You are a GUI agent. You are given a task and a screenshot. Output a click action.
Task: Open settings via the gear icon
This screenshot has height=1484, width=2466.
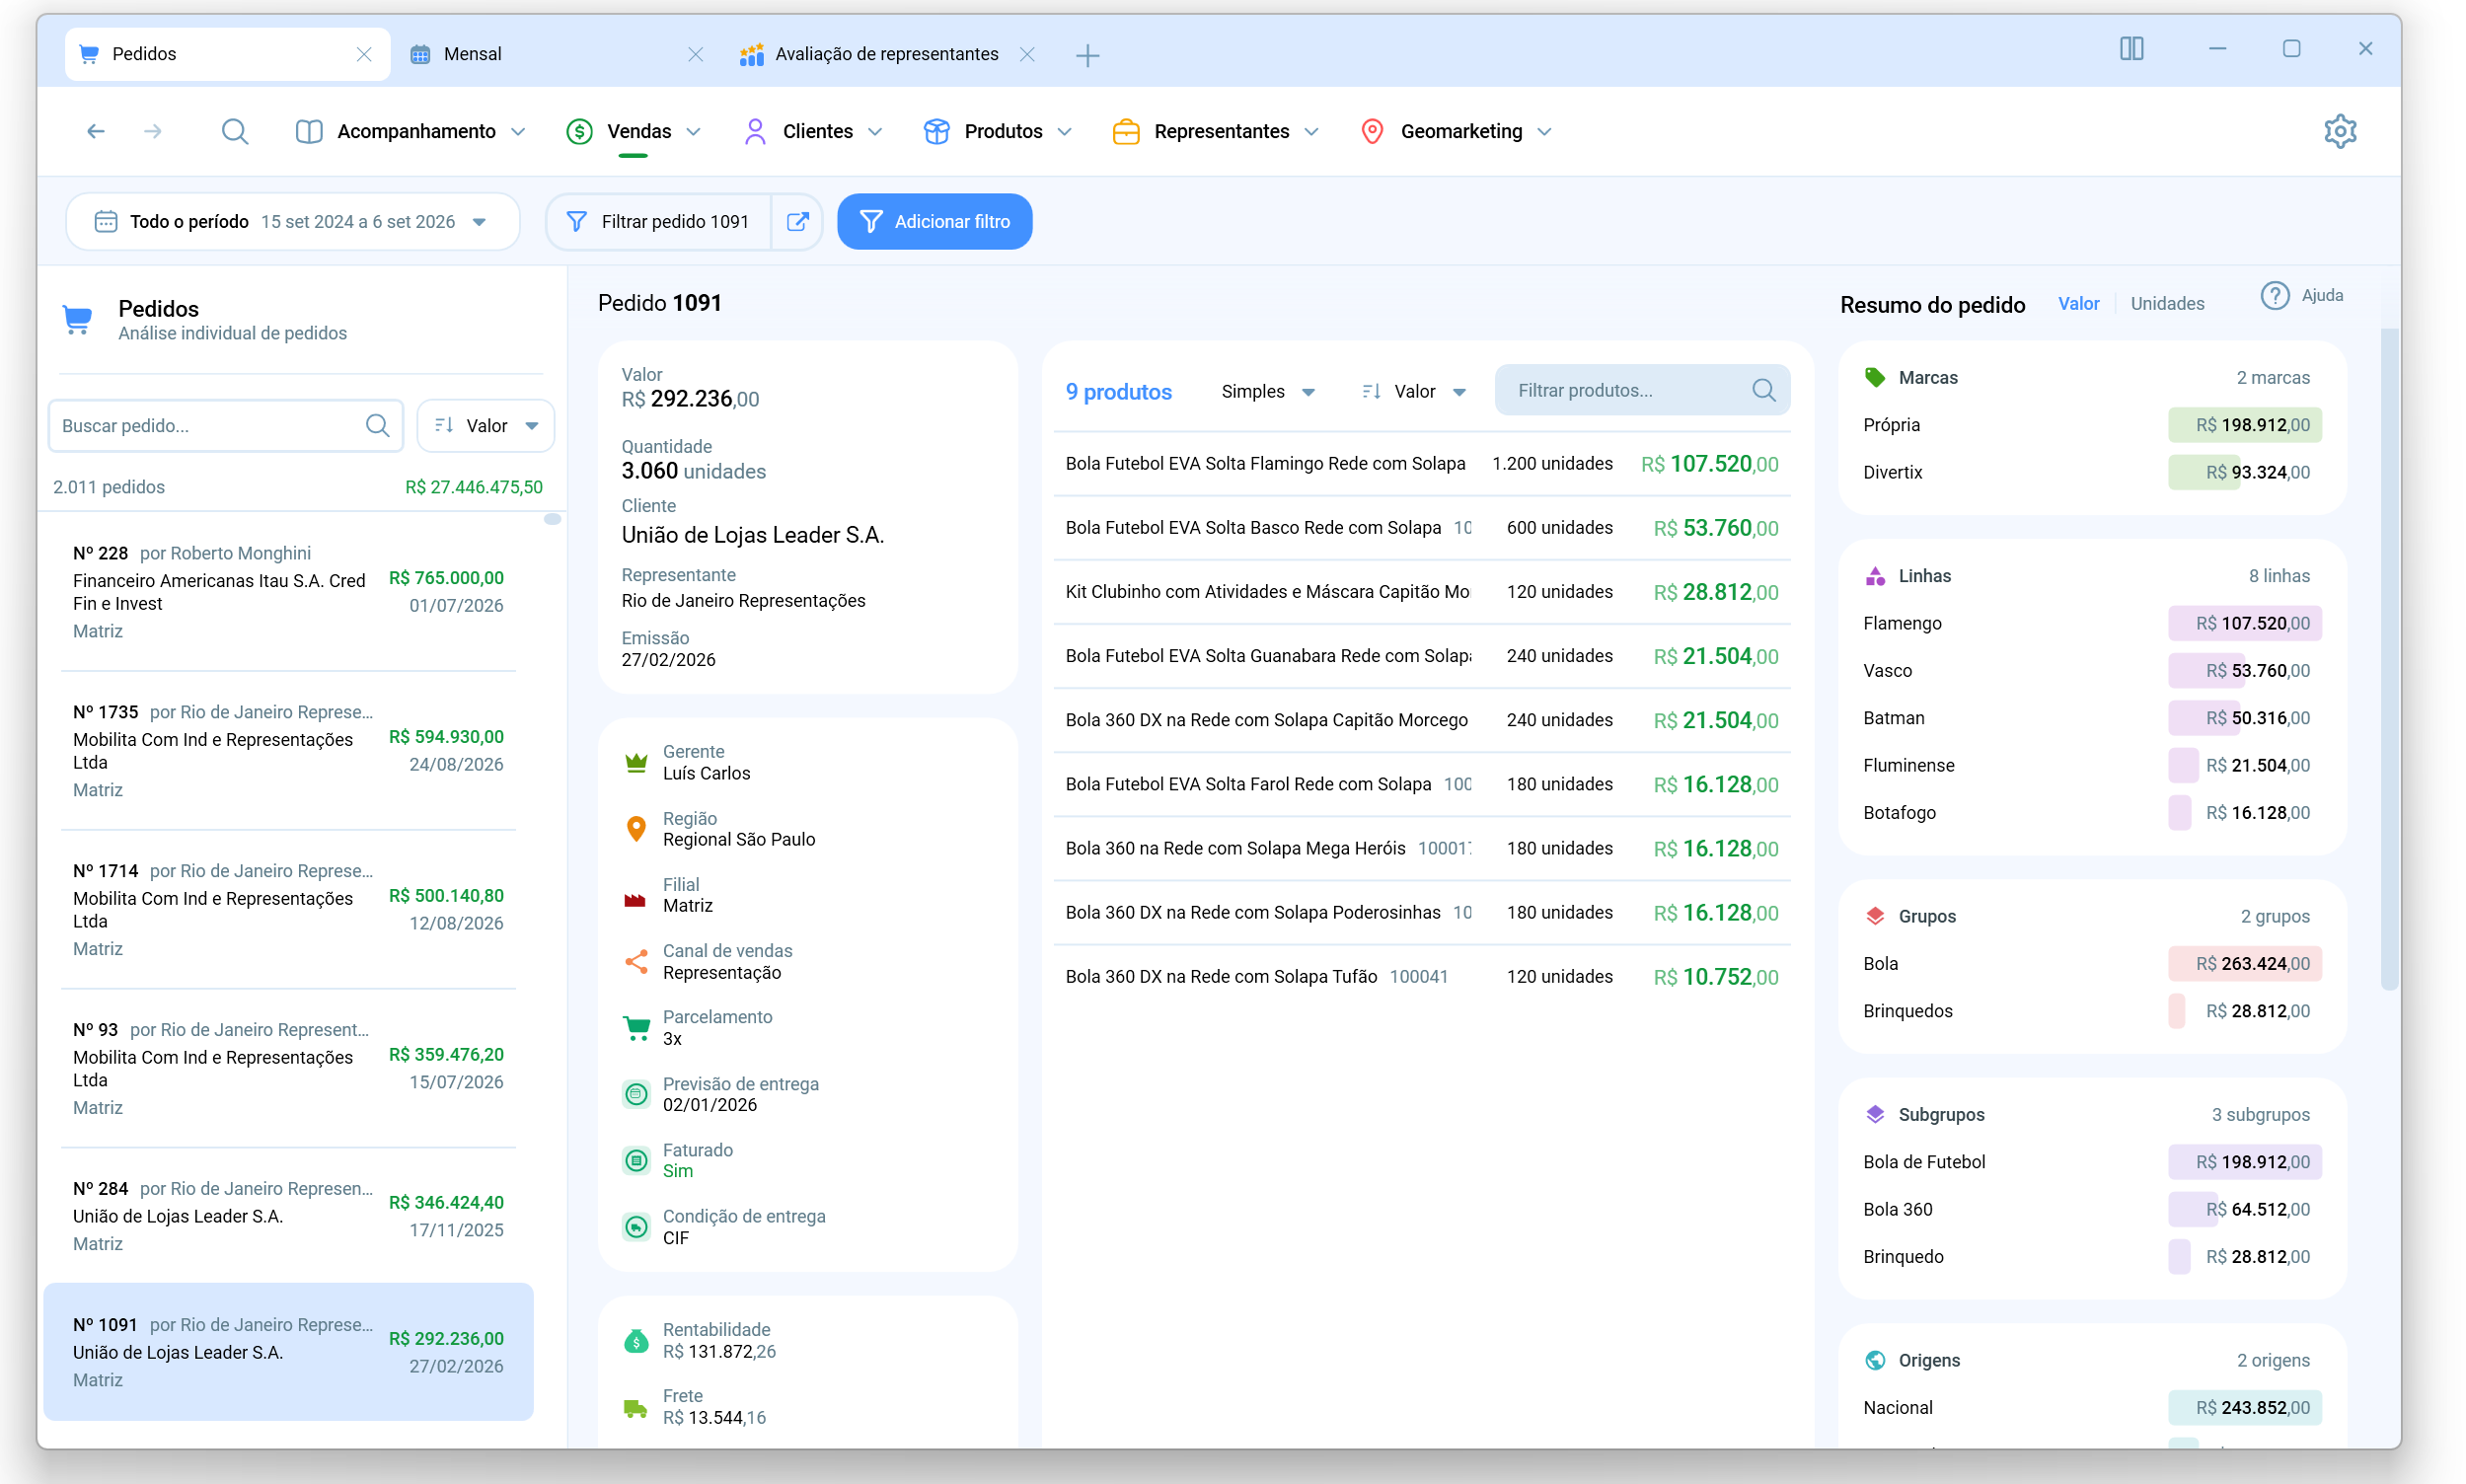pyautogui.click(x=2339, y=131)
